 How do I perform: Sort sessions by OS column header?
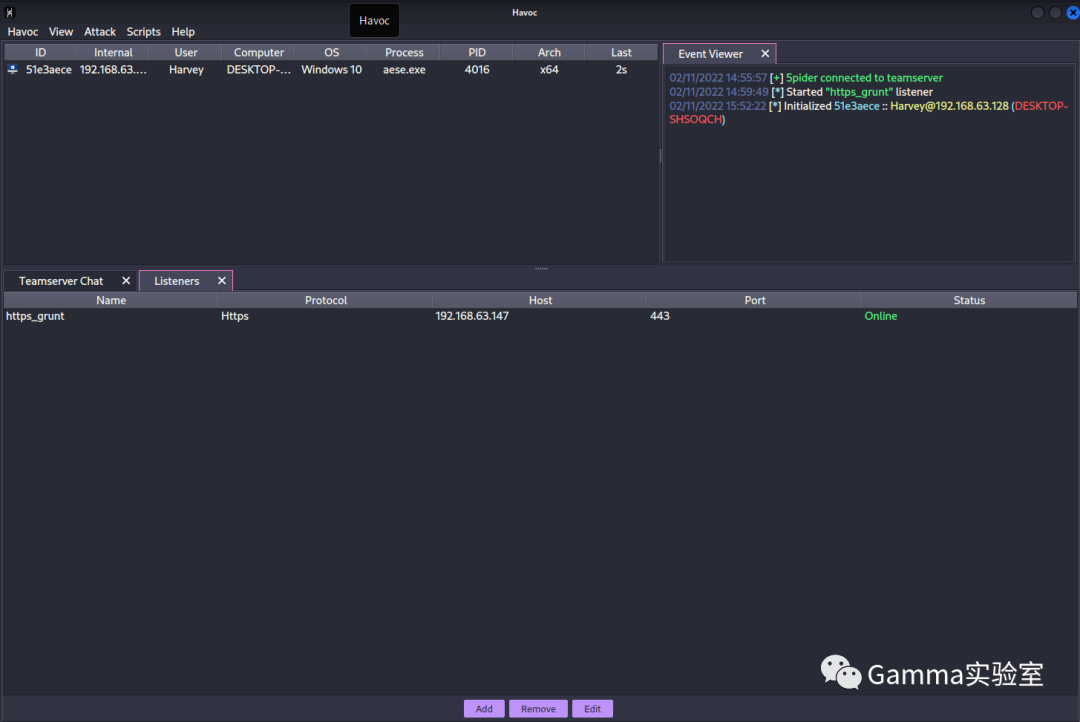(331, 52)
